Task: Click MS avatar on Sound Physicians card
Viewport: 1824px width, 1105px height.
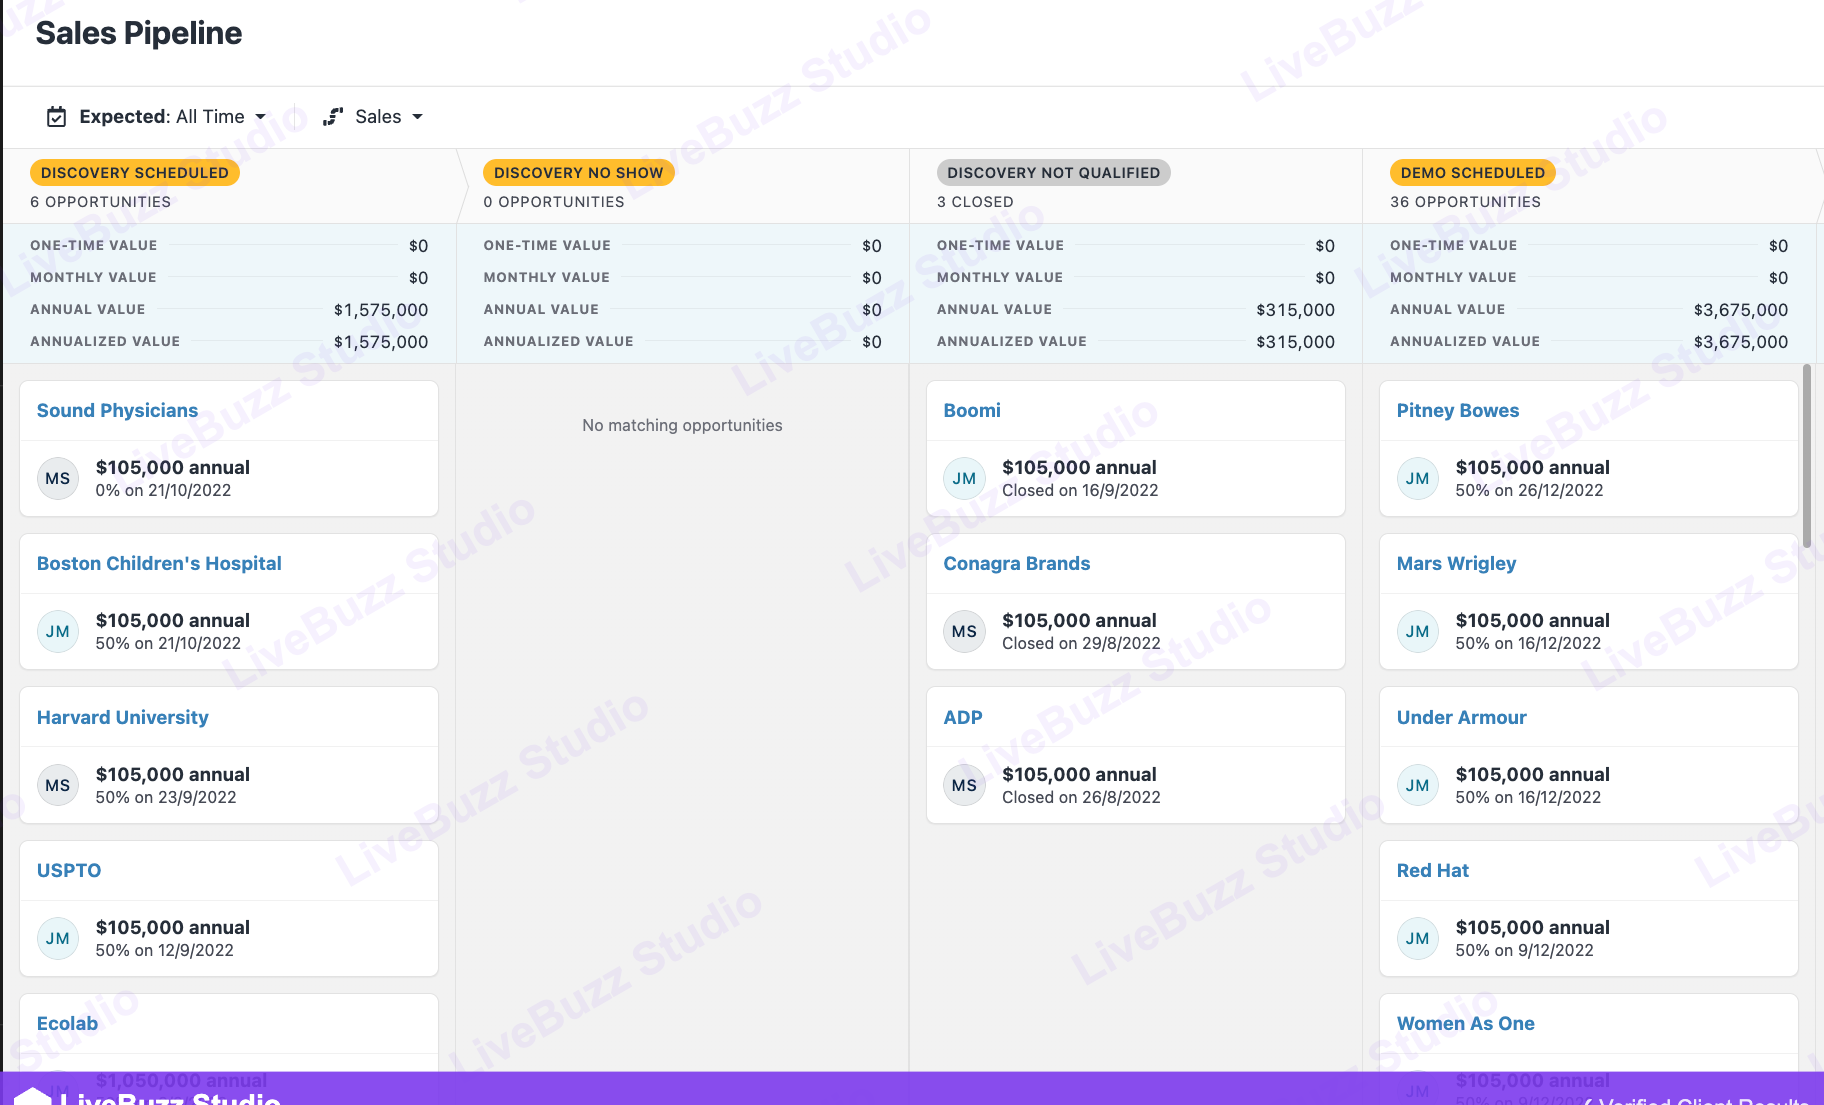Action: 58,479
